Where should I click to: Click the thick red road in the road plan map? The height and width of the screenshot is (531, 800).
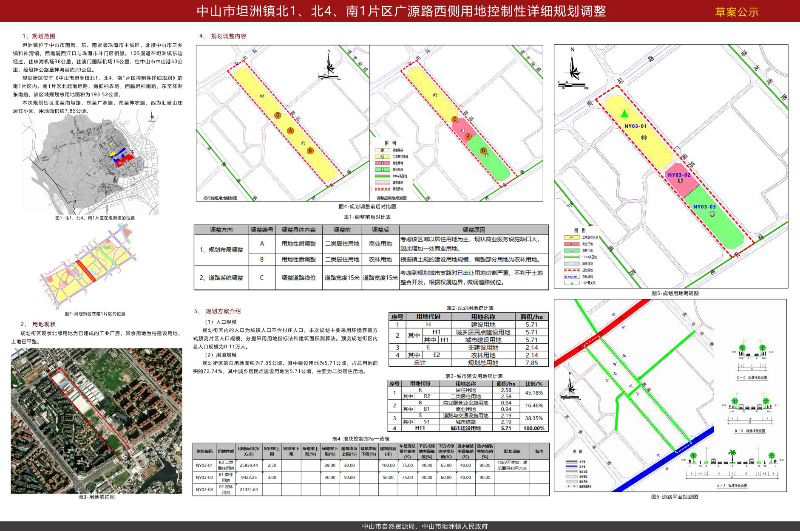pyautogui.click(x=602, y=333)
